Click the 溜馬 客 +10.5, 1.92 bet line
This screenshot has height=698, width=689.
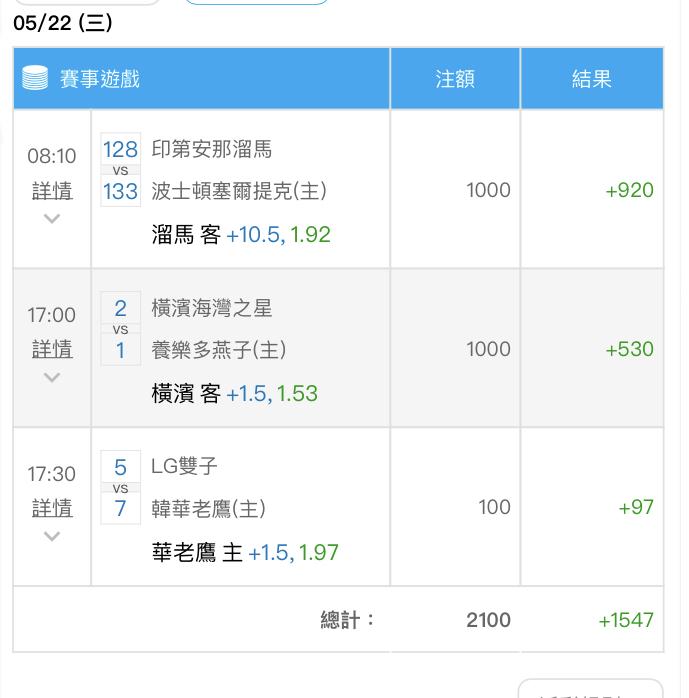click(x=241, y=235)
